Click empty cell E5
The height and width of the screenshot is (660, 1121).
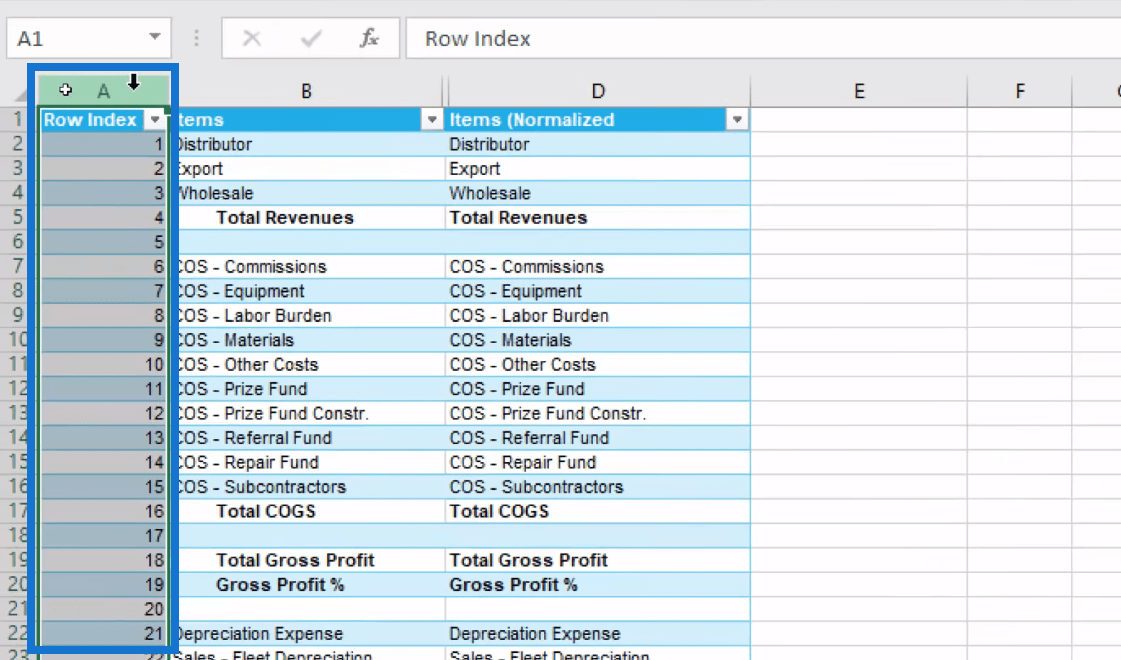859,217
